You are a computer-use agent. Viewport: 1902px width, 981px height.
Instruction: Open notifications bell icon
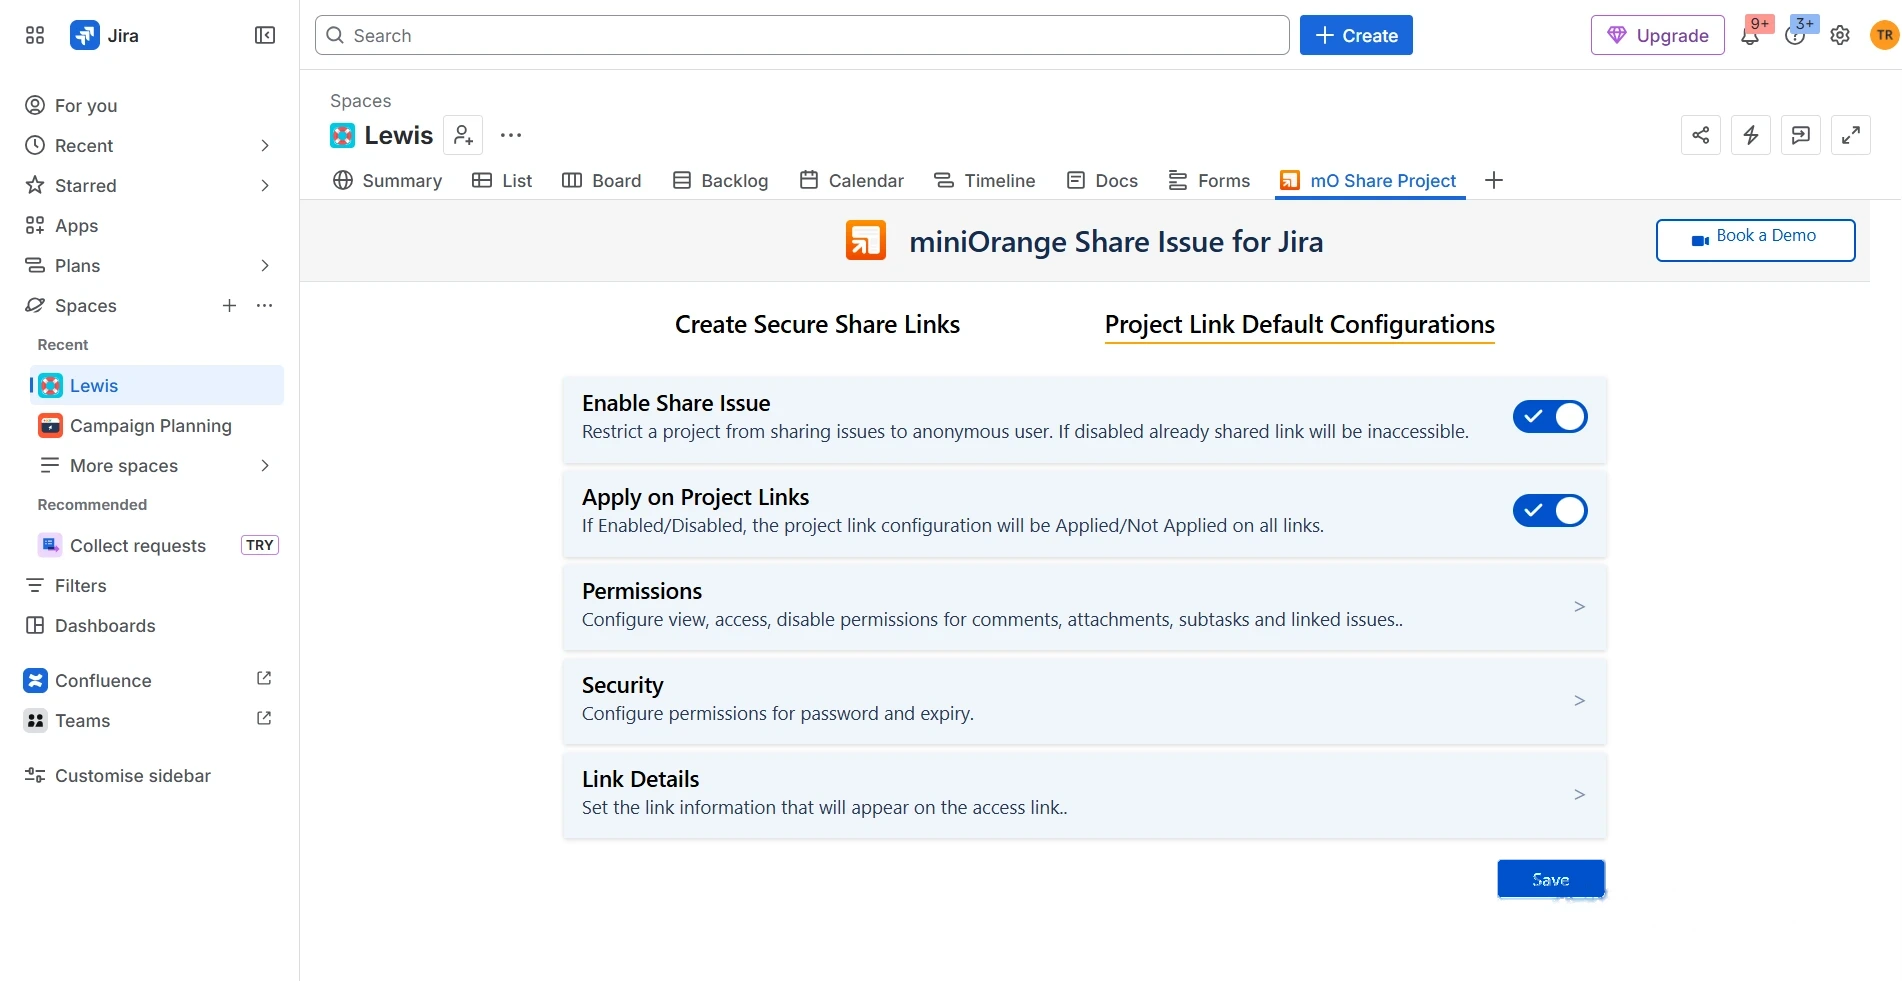click(1750, 36)
